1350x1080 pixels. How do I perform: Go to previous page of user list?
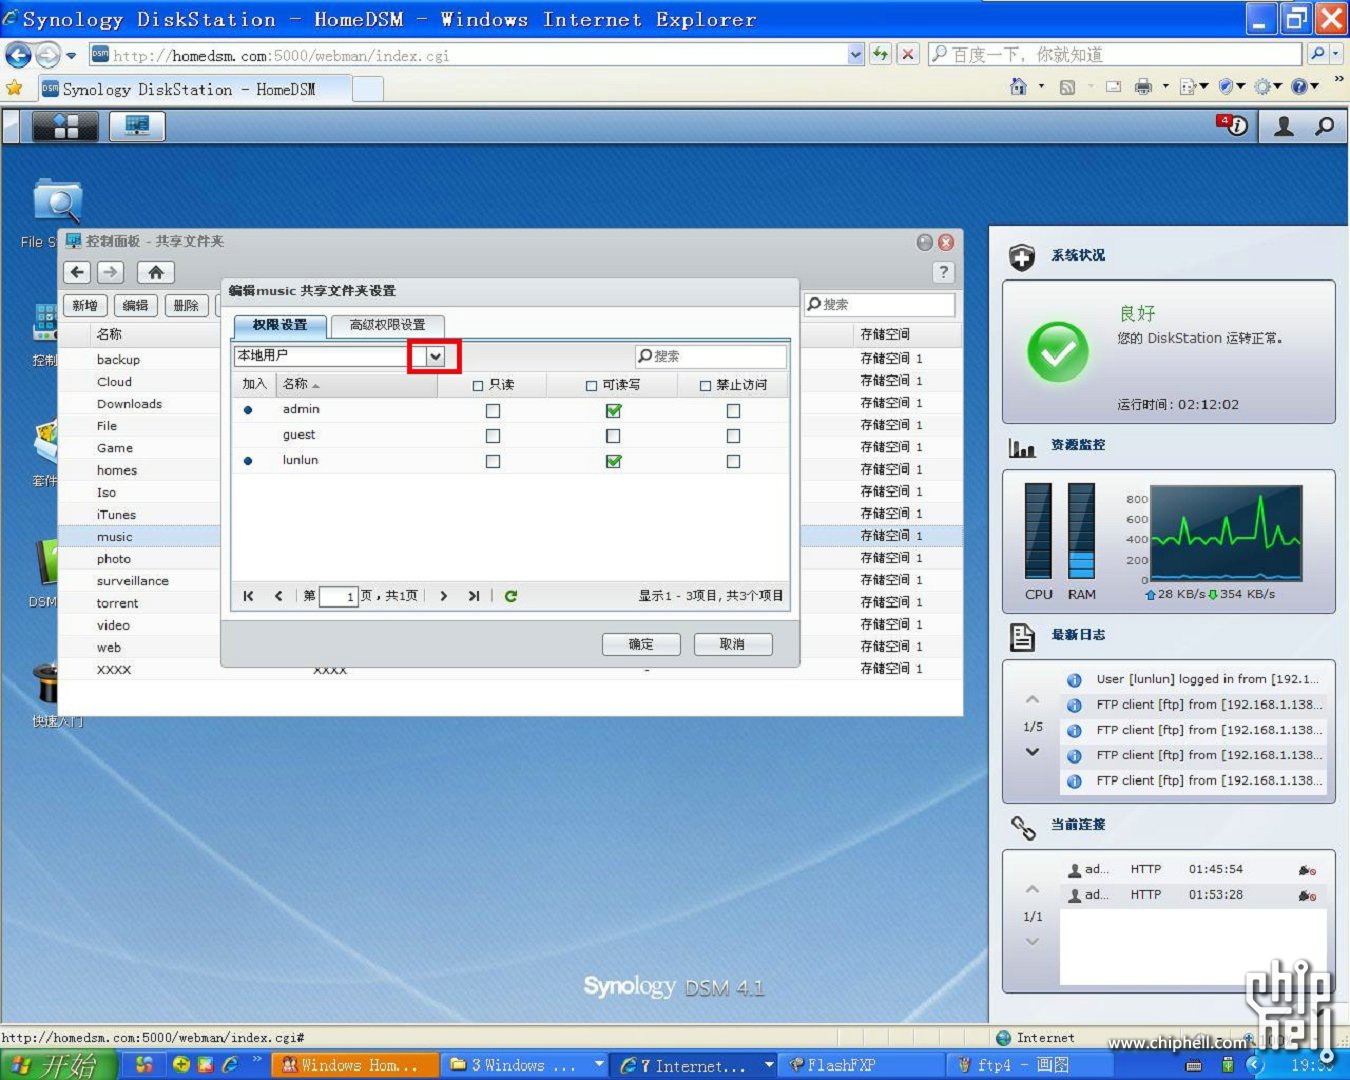click(x=279, y=596)
